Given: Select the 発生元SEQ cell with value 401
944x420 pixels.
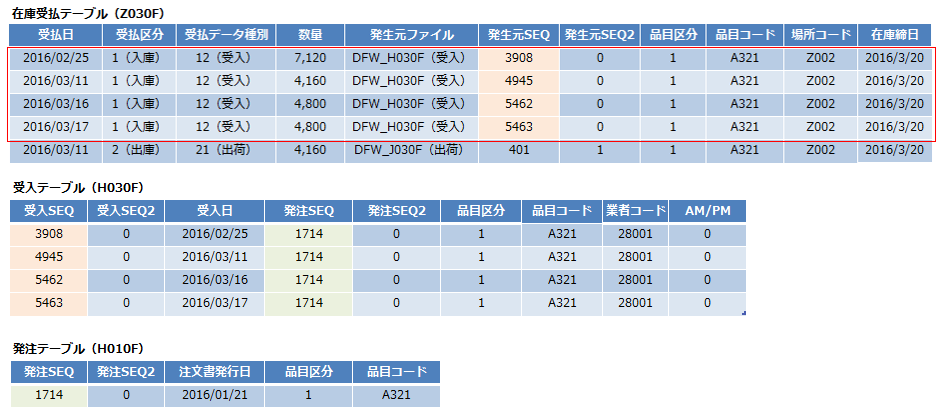Looking at the screenshot, I should (x=518, y=150).
